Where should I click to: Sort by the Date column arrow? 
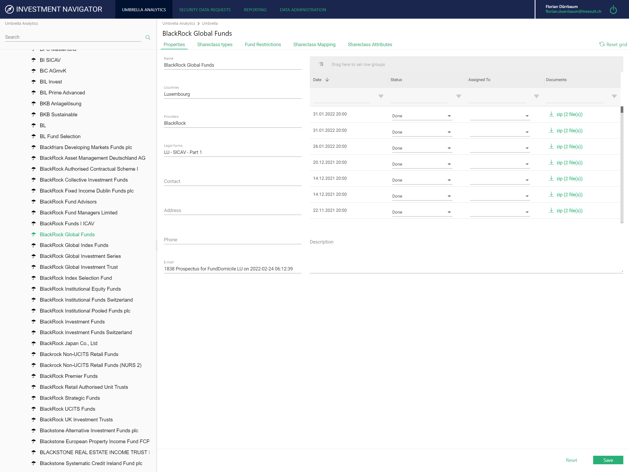(x=327, y=80)
